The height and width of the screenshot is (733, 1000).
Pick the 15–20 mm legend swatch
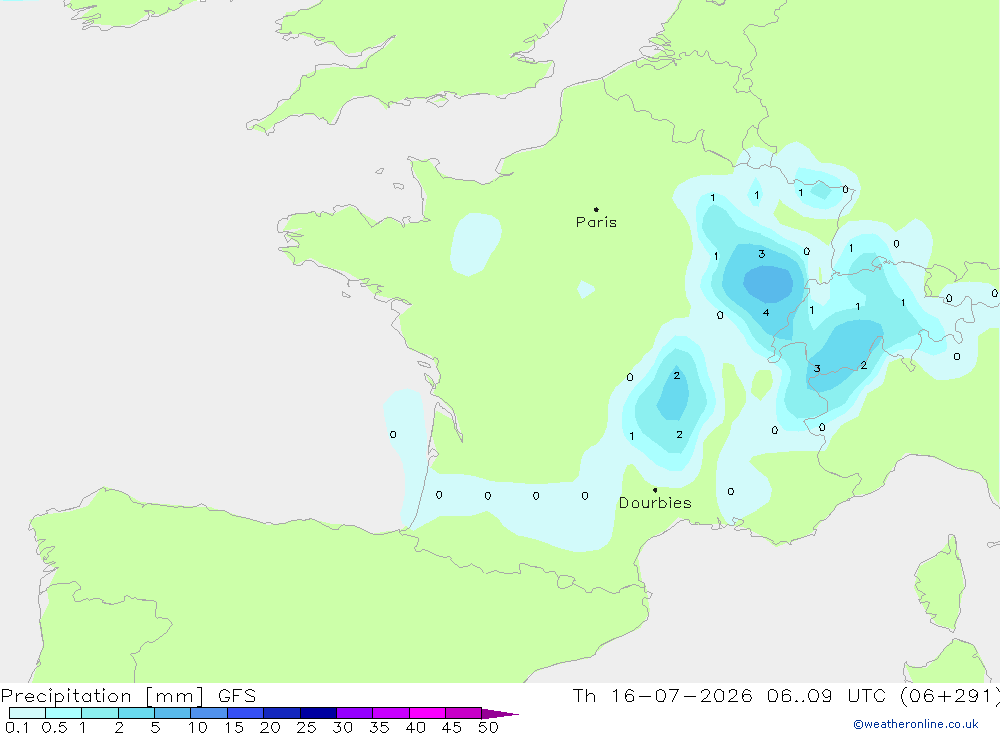[x=245, y=713]
